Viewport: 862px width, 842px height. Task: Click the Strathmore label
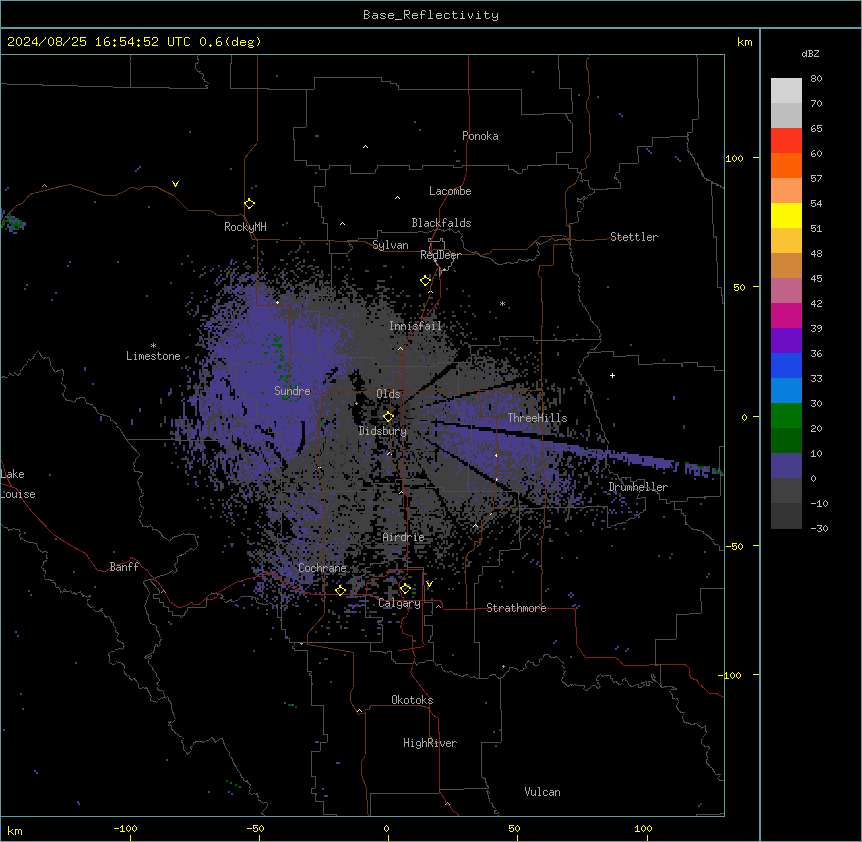[516, 608]
